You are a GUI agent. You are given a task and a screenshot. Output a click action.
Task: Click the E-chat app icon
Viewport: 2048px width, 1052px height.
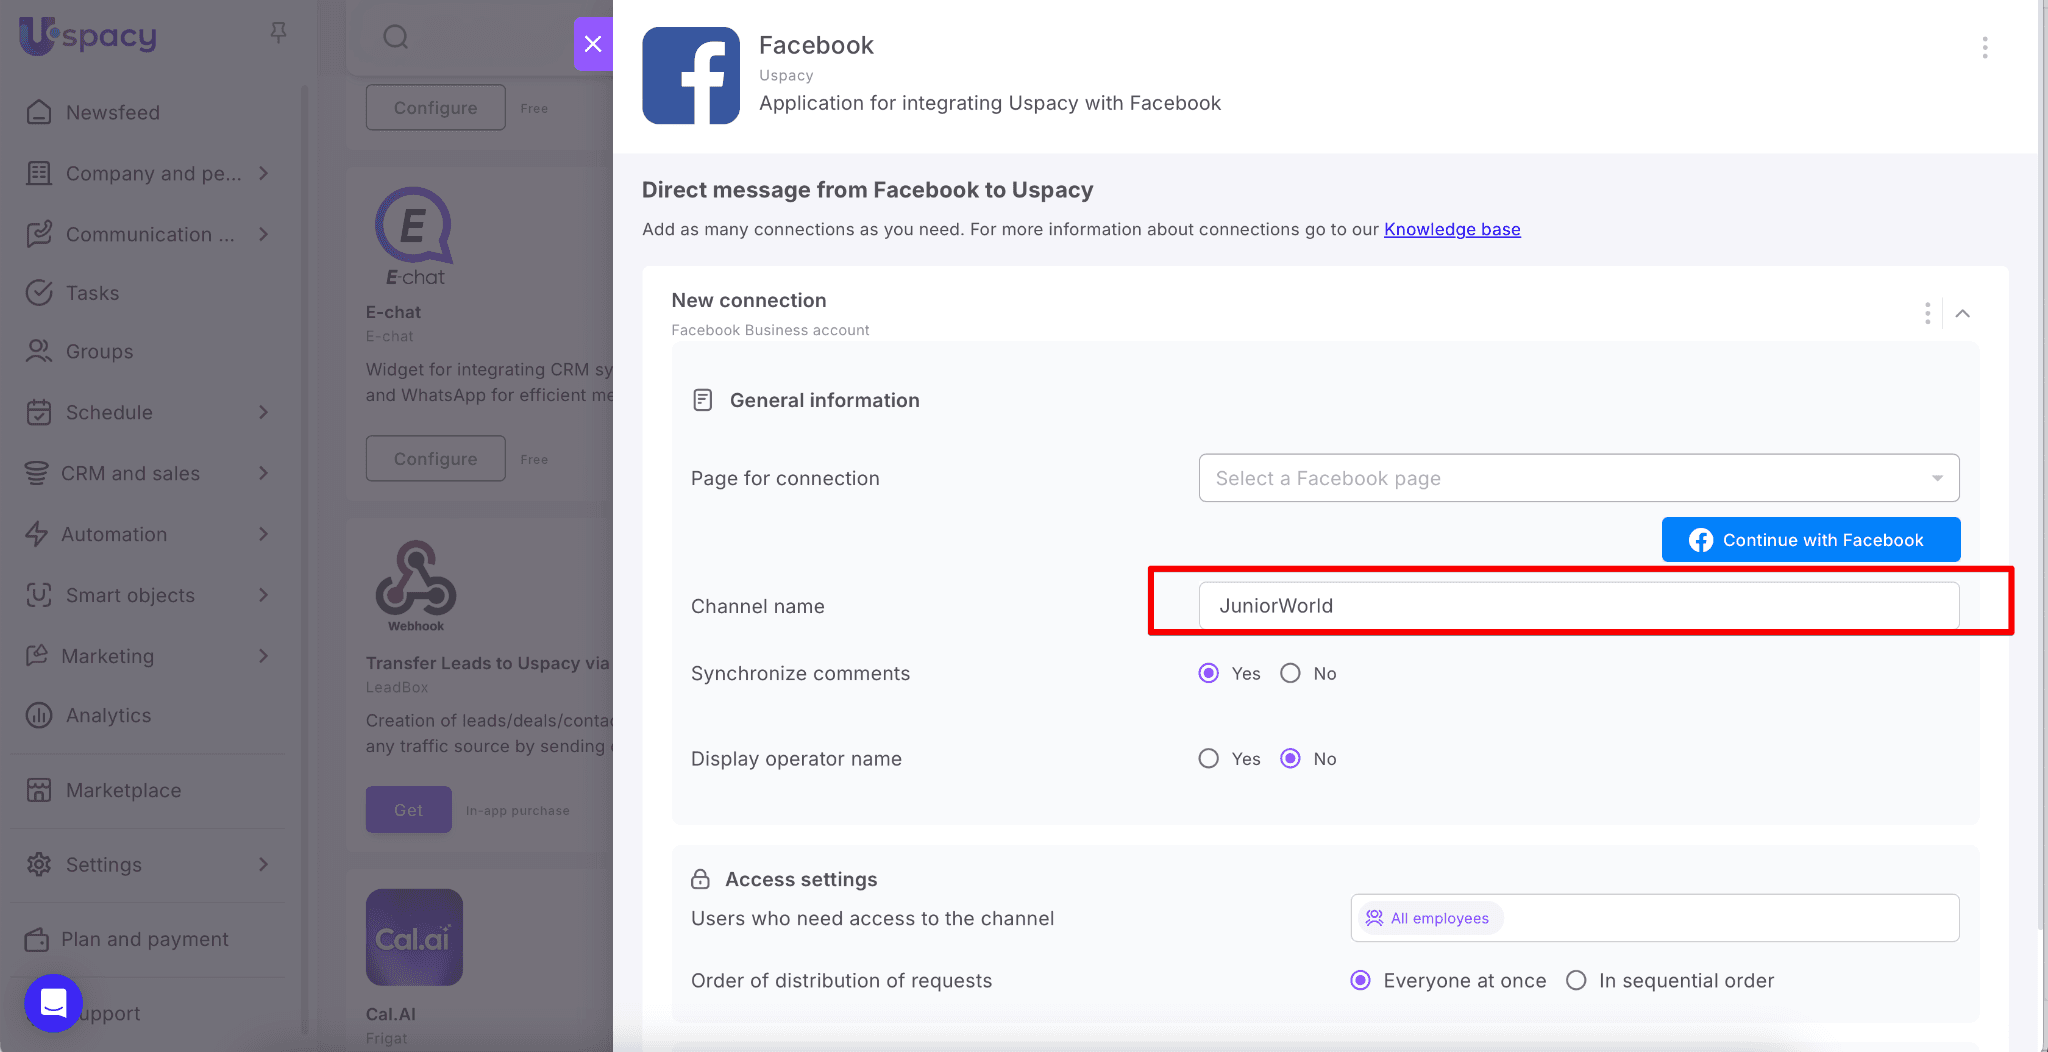pos(414,237)
